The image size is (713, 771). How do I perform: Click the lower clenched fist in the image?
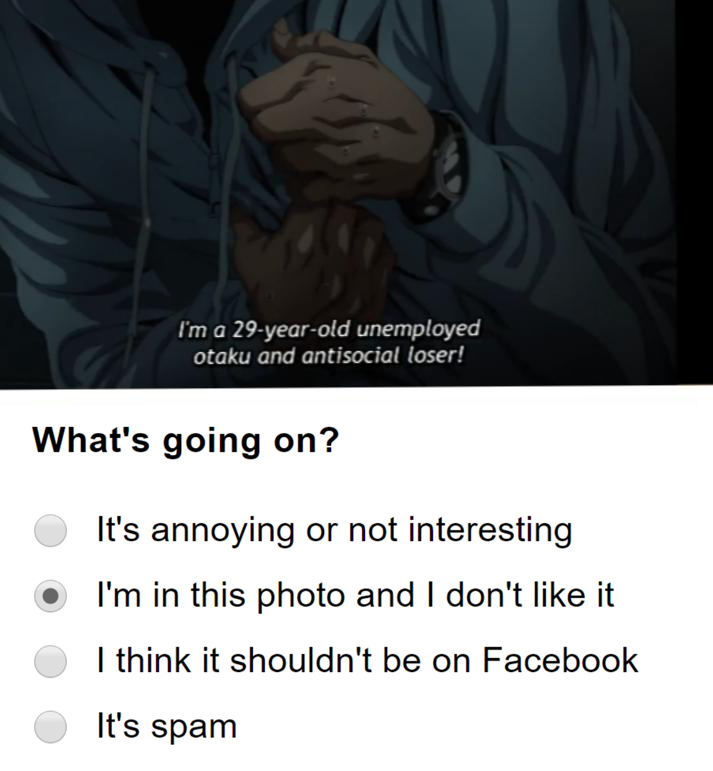pyautogui.click(x=315, y=261)
